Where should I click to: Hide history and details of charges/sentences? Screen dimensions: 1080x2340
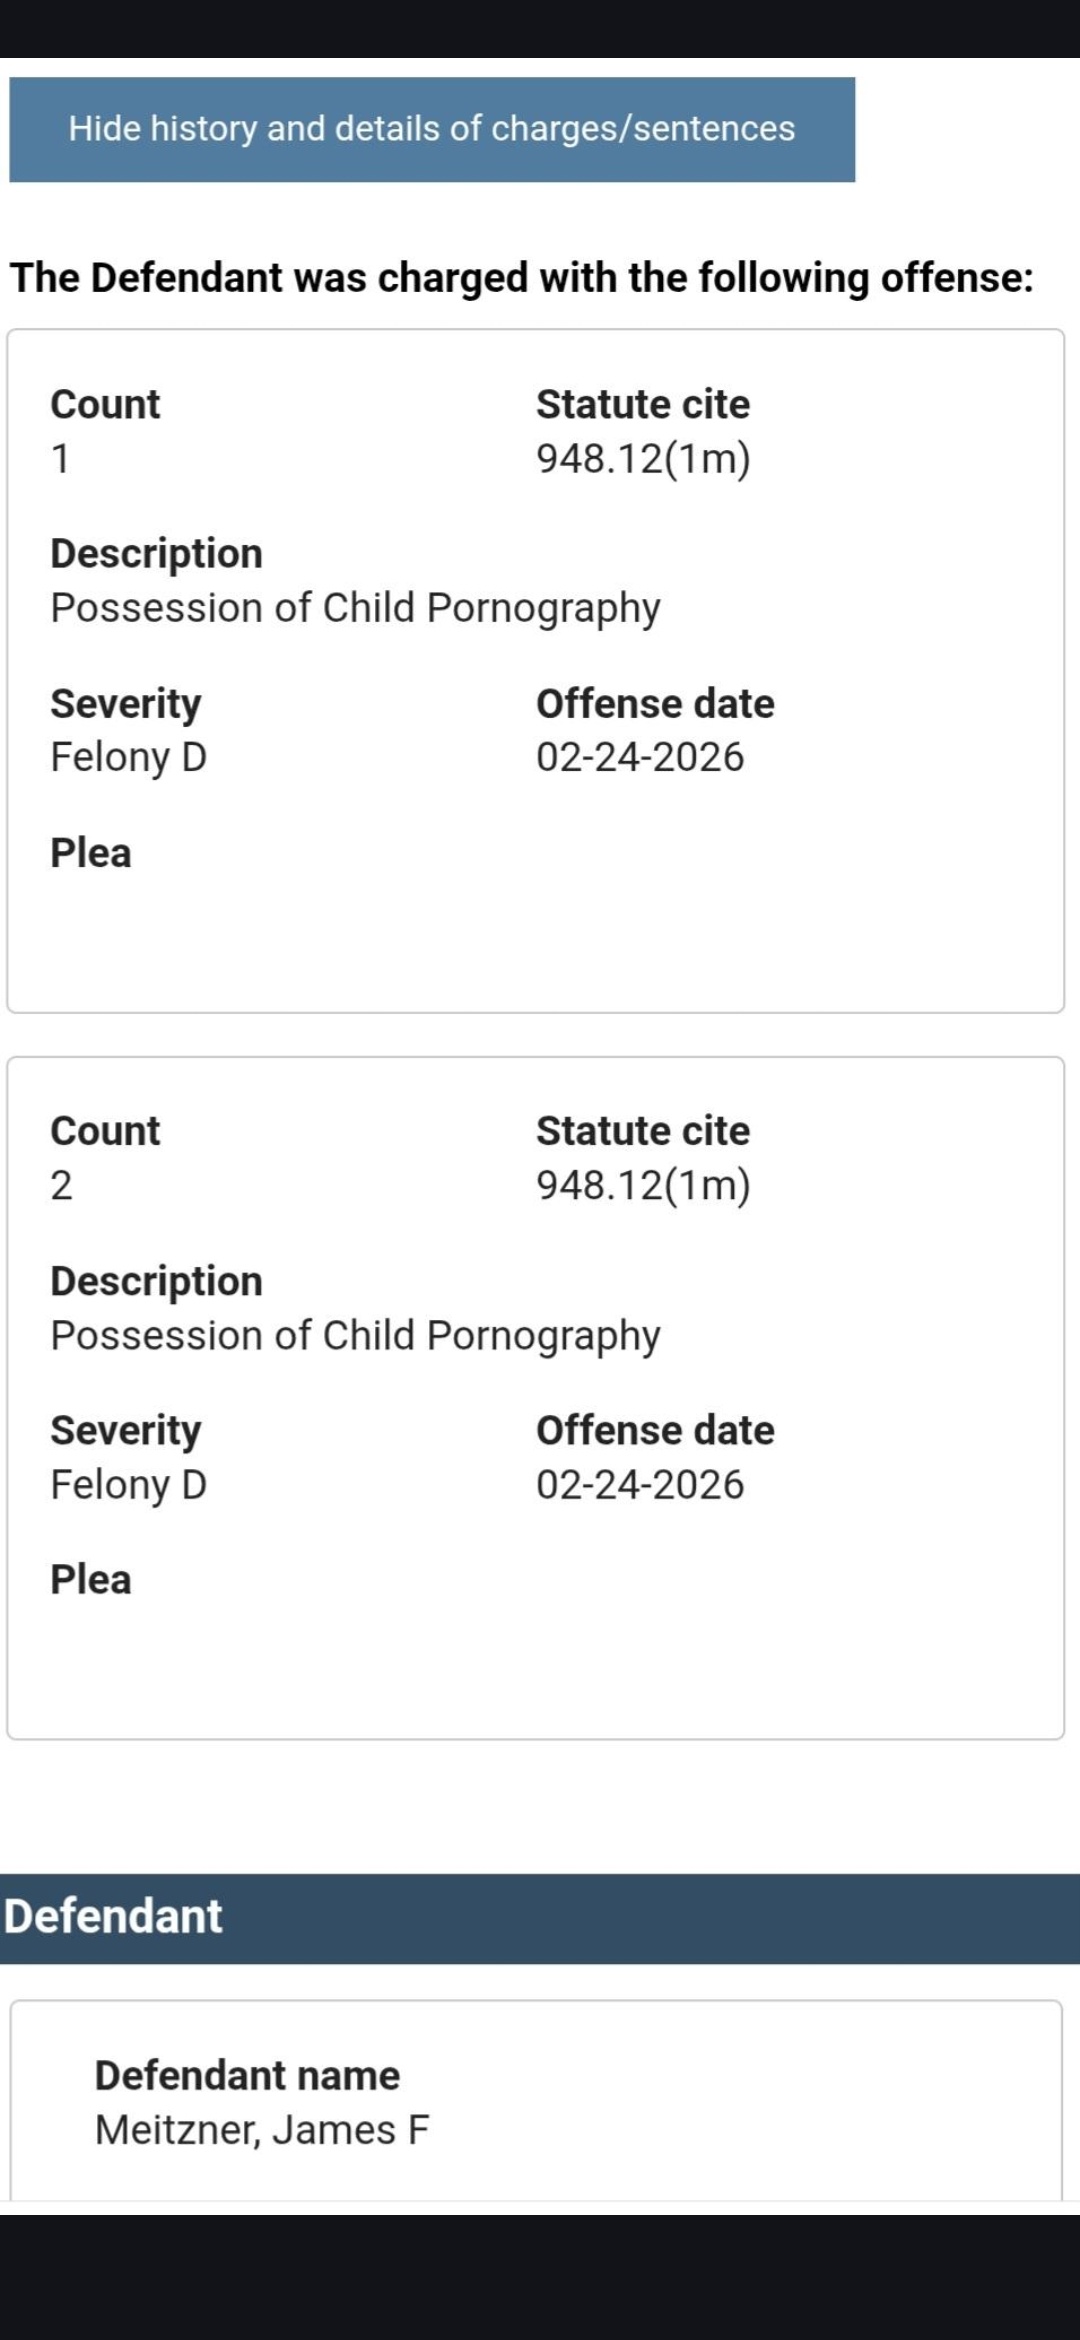coord(432,129)
